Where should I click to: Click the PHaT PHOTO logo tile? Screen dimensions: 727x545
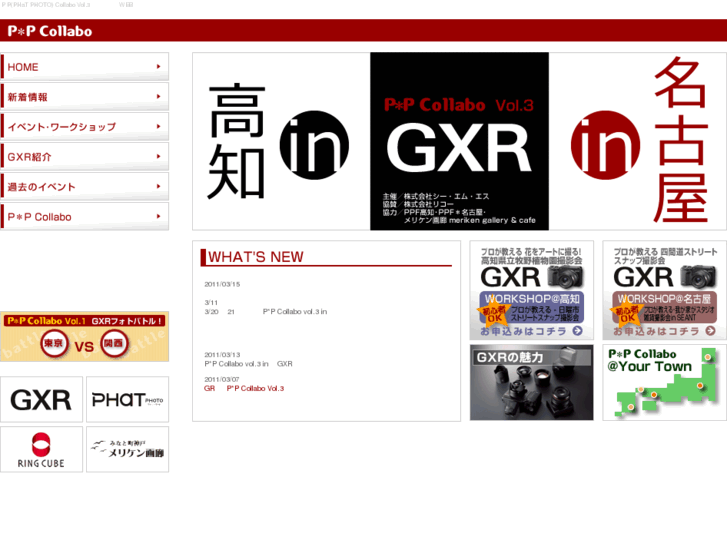click(x=128, y=399)
